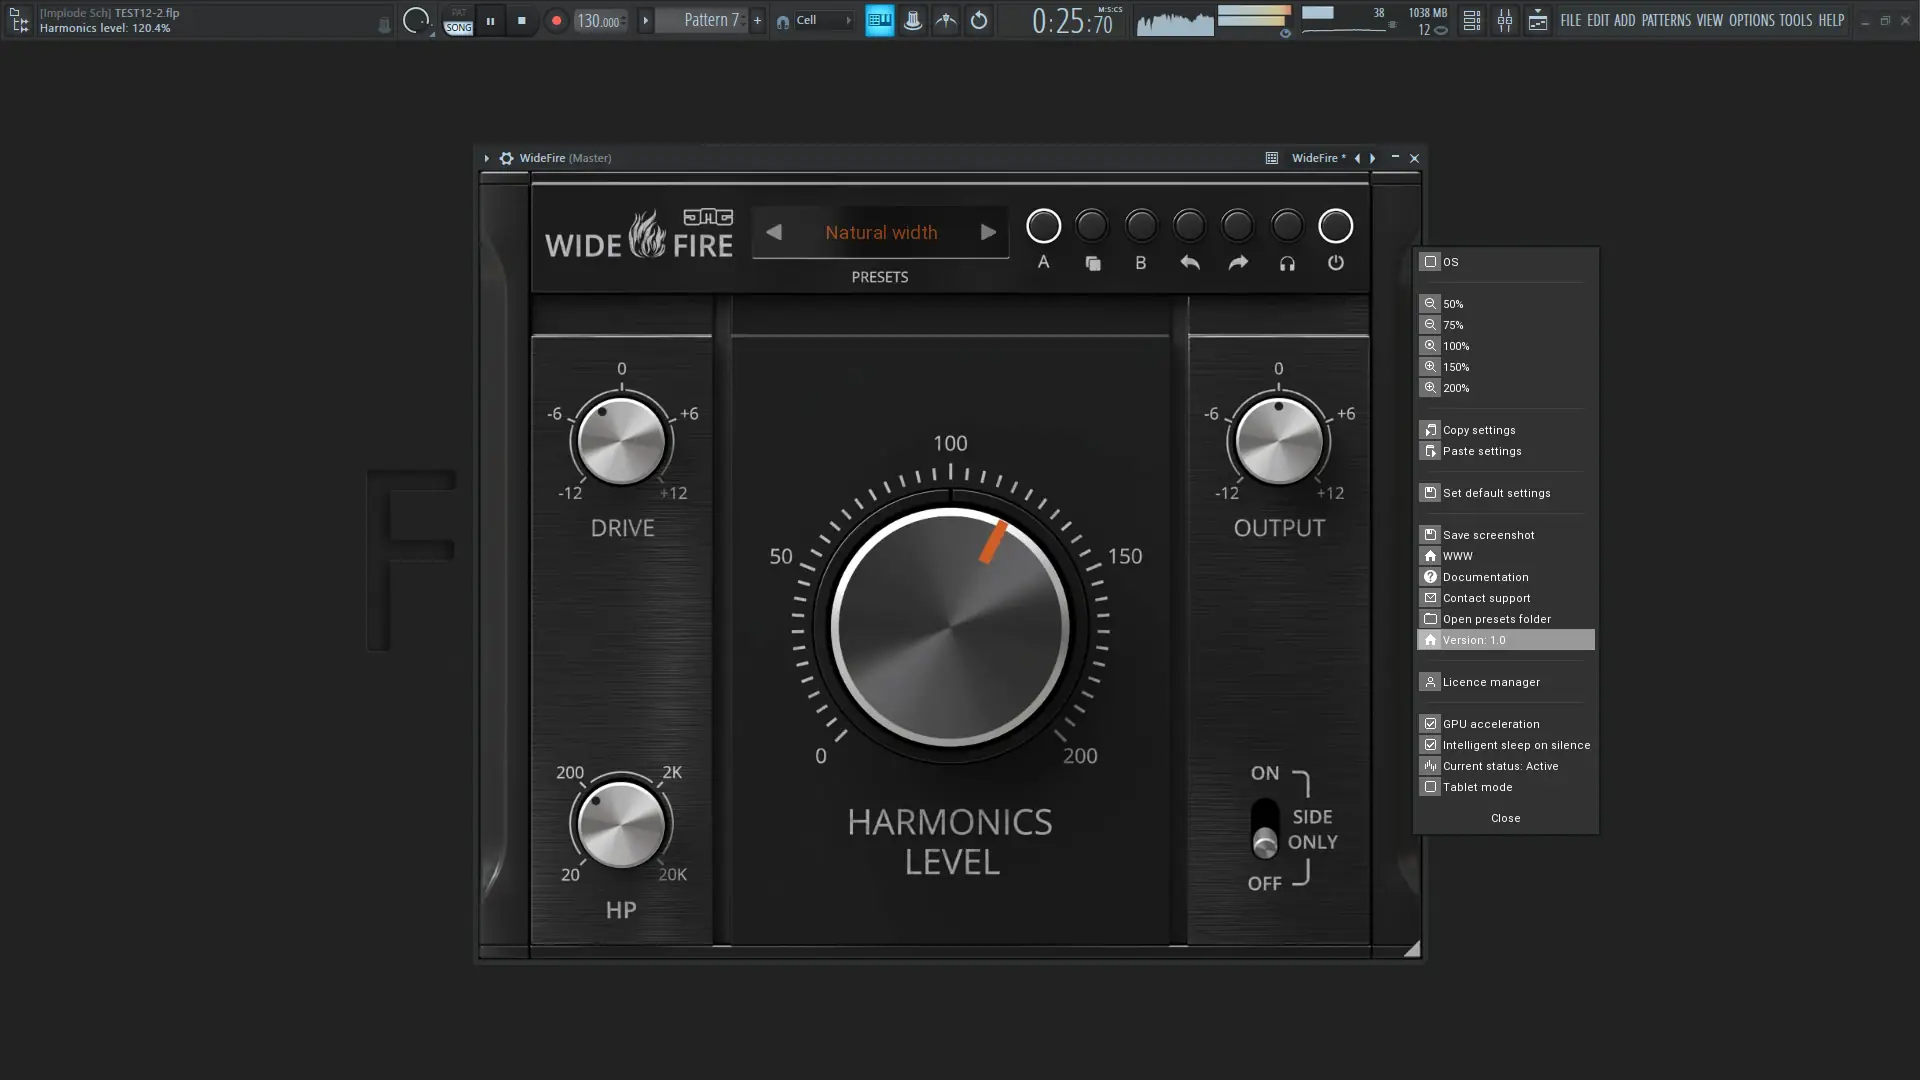Click the plugin power bypass icon
Image resolution: width=1920 pixels, height=1080 pixels.
1335,263
